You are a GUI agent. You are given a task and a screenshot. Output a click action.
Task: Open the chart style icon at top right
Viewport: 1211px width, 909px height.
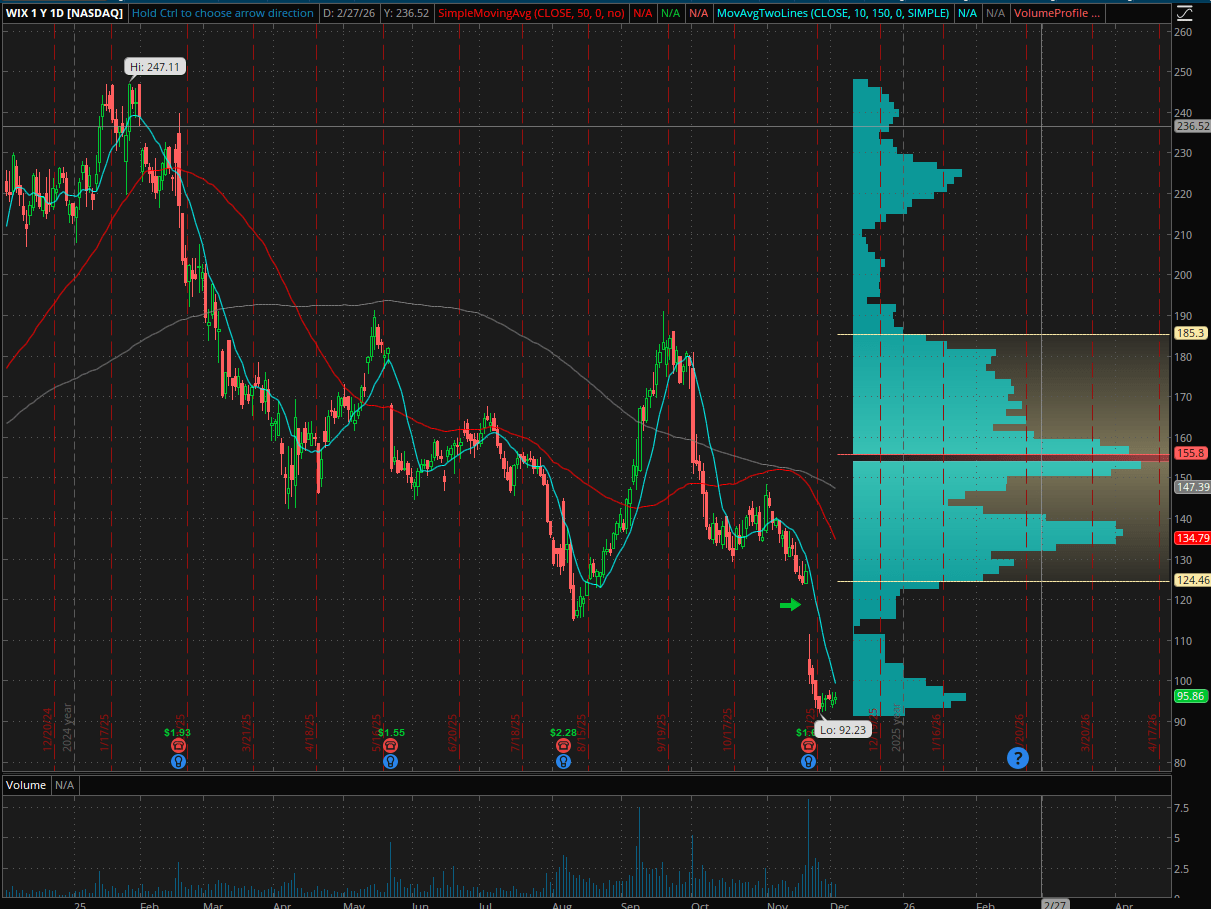click(1185, 13)
